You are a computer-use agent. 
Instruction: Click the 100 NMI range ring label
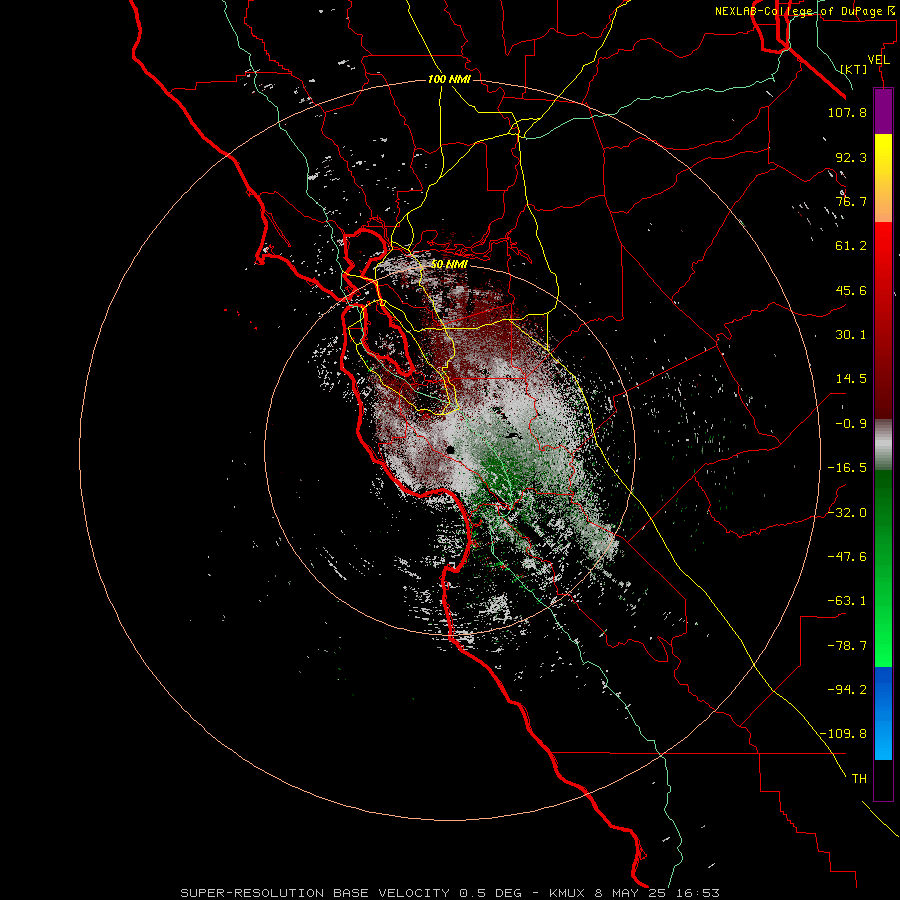click(x=449, y=79)
